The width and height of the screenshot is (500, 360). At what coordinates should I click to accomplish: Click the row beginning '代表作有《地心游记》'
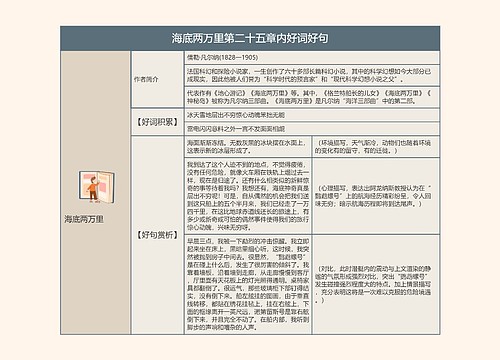click(x=312, y=97)
